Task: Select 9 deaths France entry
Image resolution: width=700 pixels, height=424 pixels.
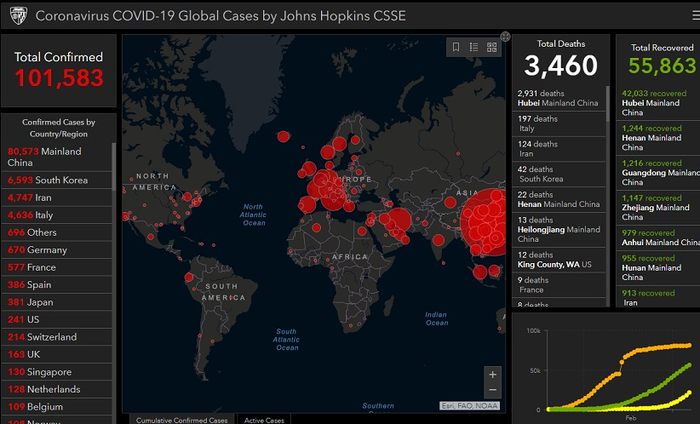Action: [558, 285]
